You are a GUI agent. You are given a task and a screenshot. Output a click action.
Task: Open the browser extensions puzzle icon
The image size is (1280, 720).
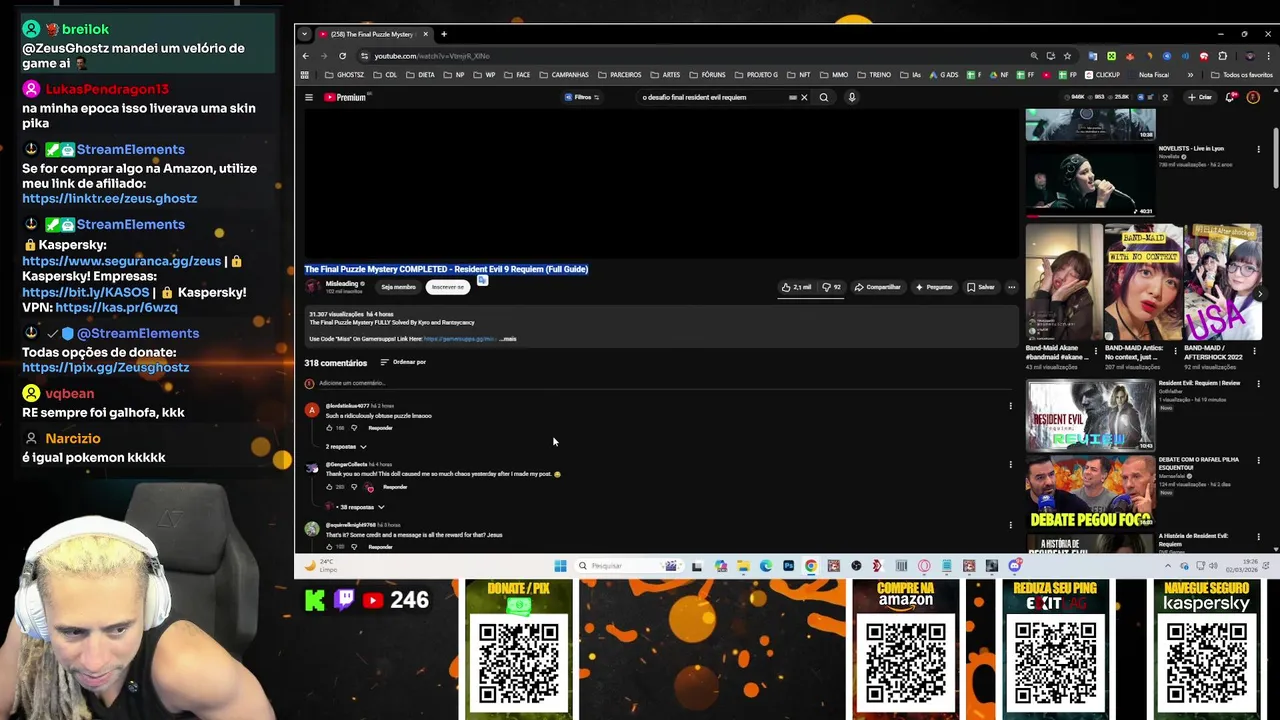pos(1222,56)
